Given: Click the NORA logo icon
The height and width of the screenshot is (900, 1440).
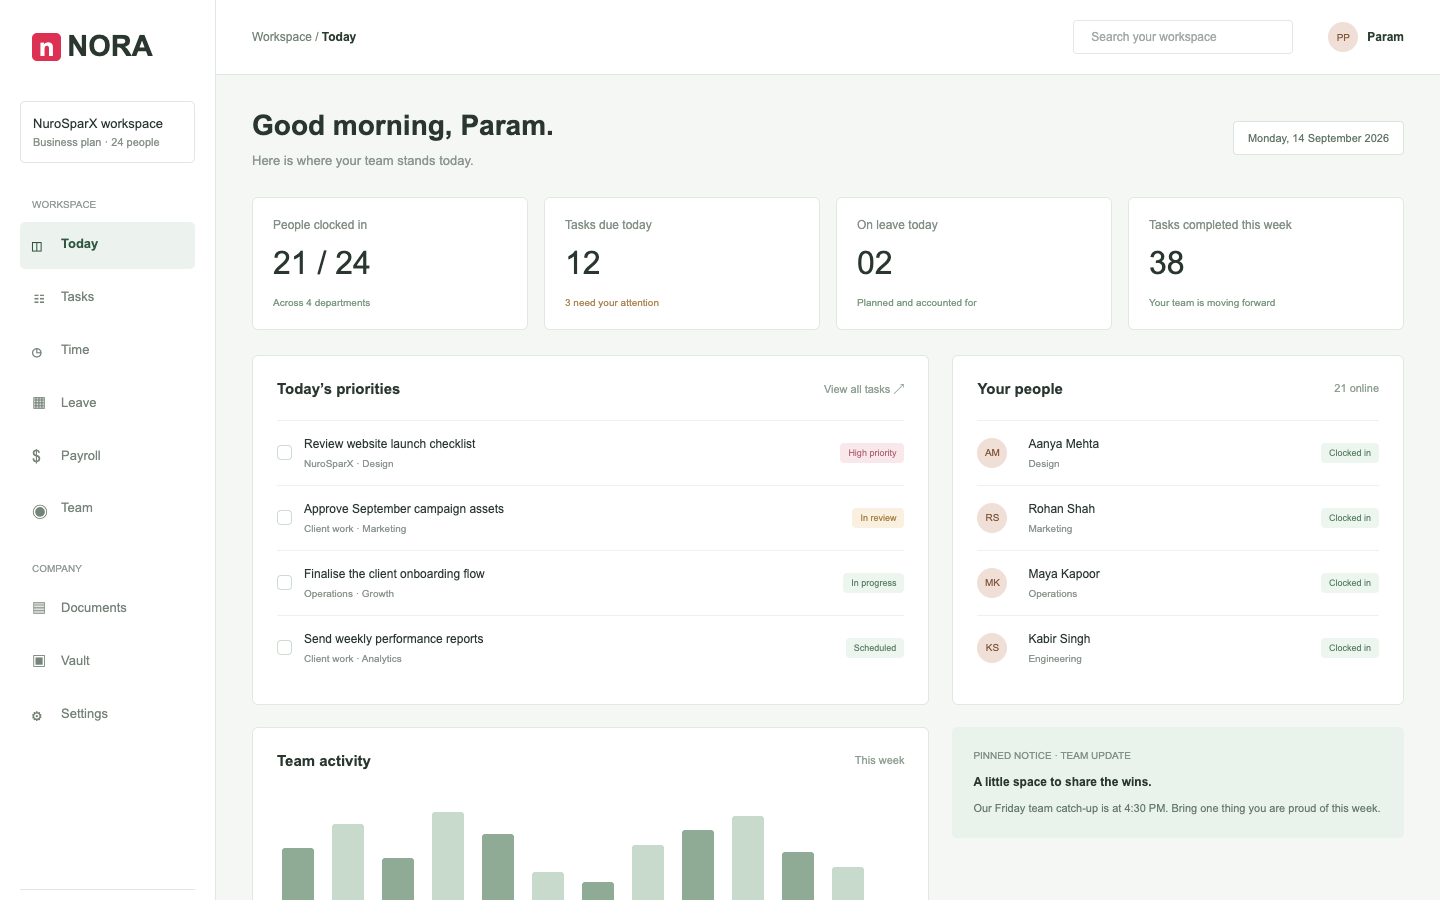Looking at the screenshot, I should 46,47.
